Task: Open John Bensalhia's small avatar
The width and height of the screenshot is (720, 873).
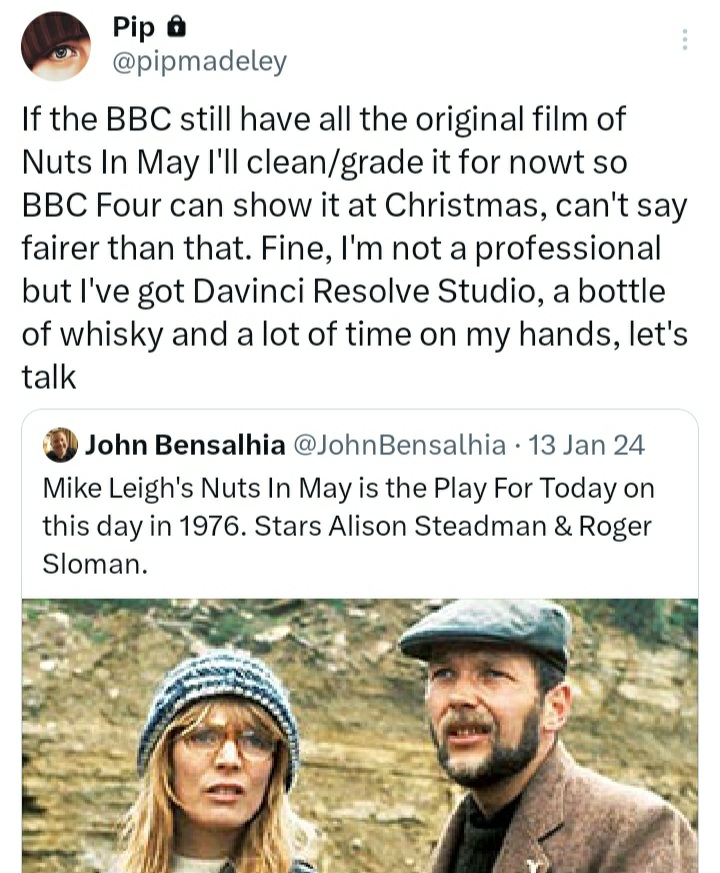Action: point(62,444)
